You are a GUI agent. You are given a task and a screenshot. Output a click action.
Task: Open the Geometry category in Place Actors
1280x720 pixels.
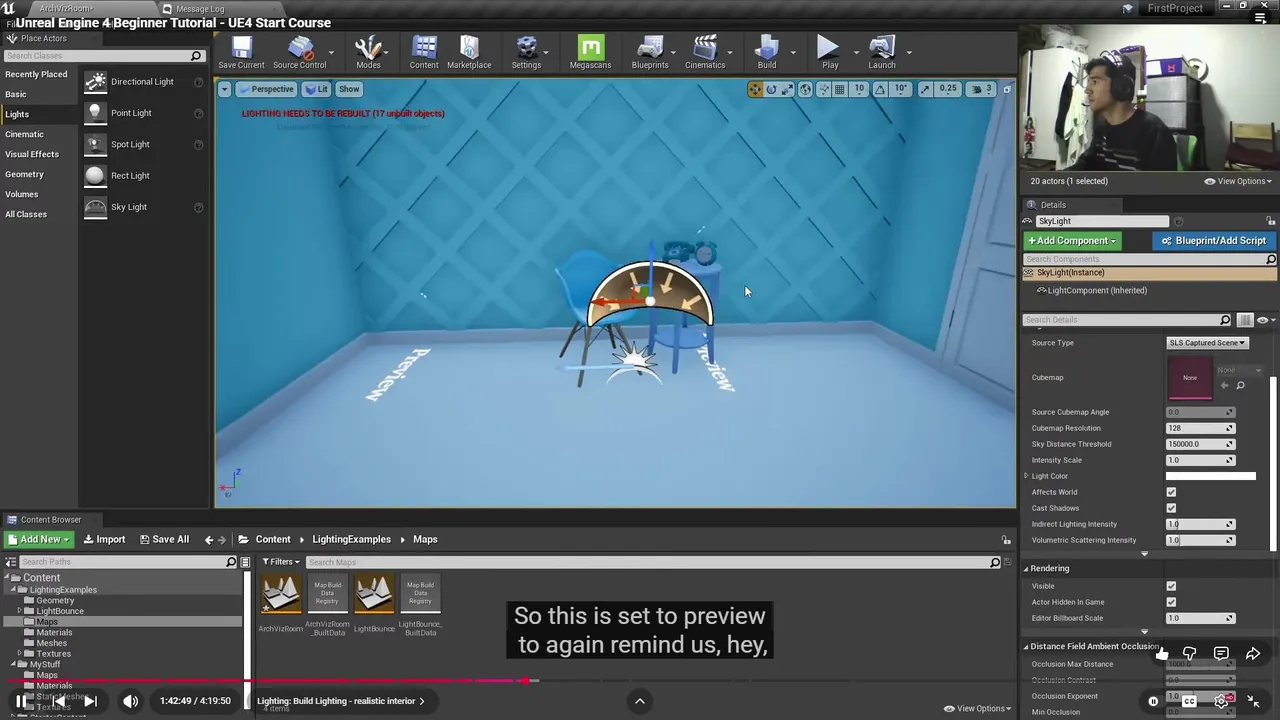24,174
